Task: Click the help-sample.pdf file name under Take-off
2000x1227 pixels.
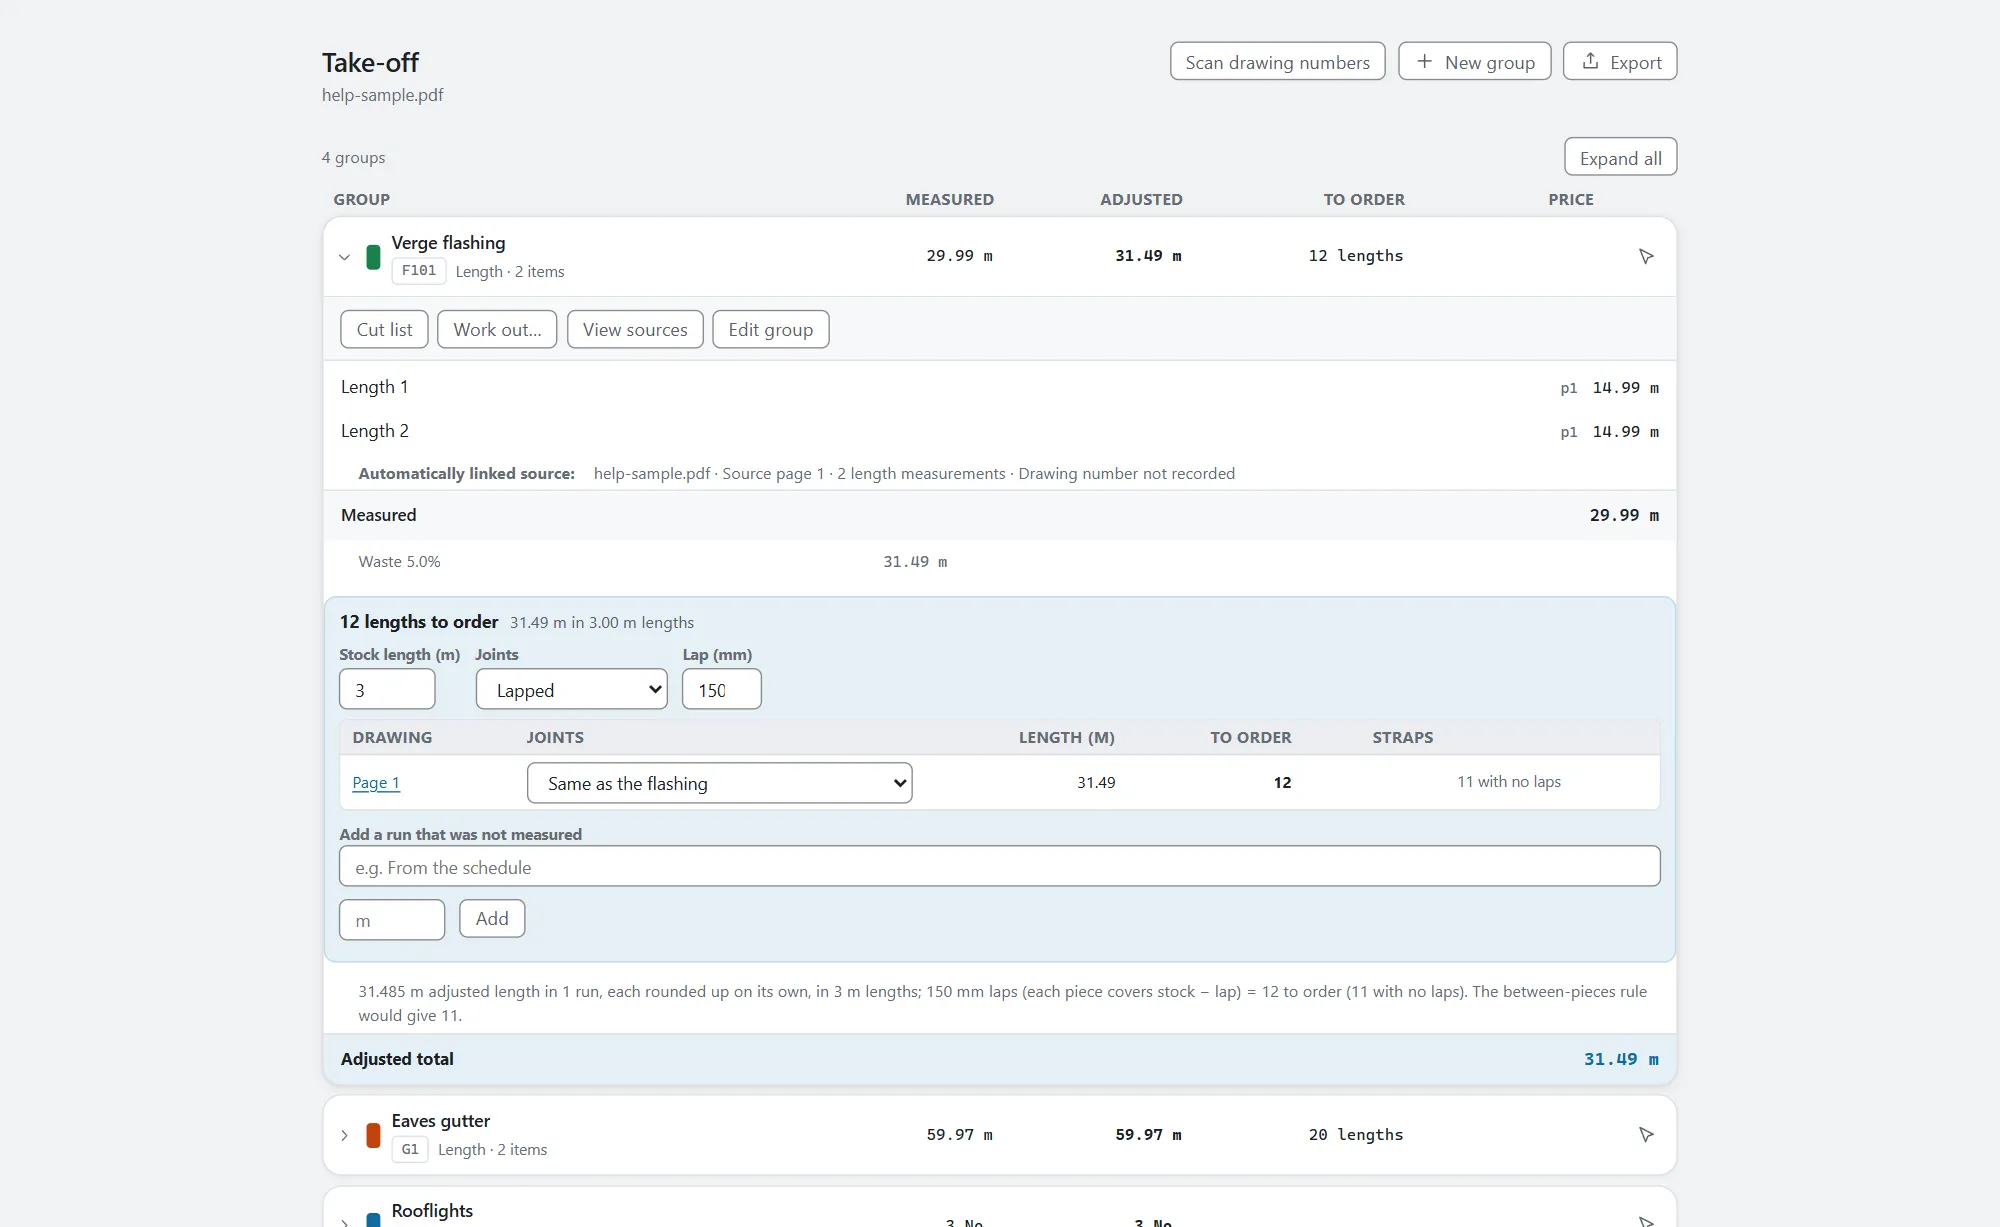Action: [382, 95]
